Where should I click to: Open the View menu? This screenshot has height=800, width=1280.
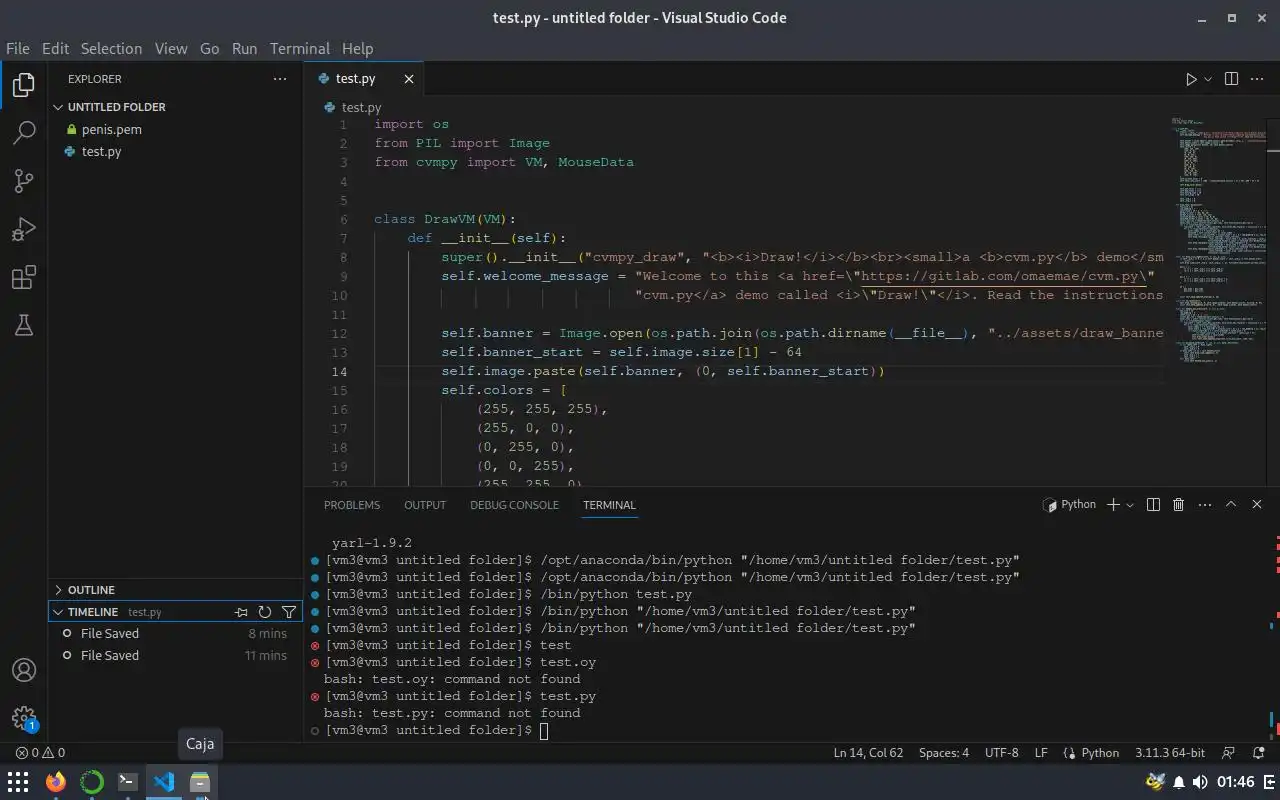point(171,48)
